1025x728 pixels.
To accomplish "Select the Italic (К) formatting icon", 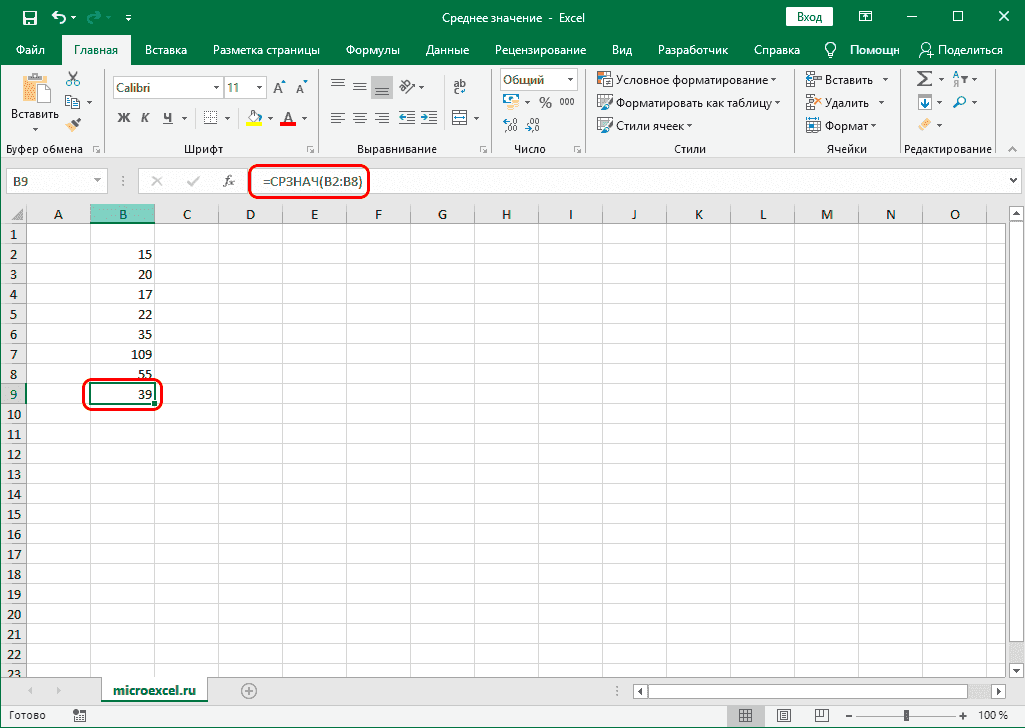I will pos(145,116).
